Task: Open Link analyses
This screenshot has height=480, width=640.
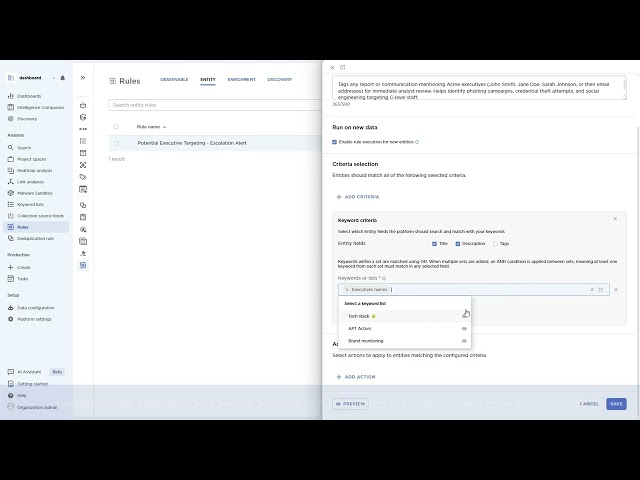Action: coord(26,182)
